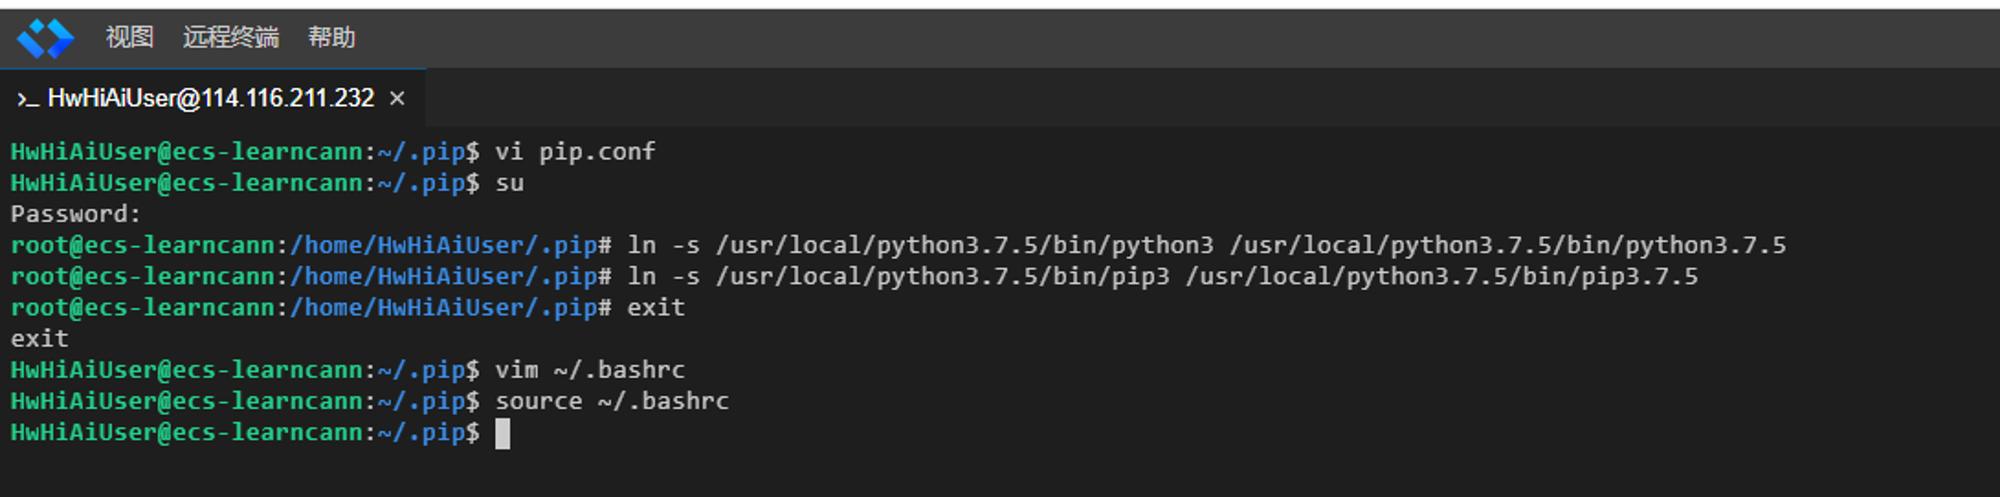Click the /usr/local/python3.7.5/bin/pip3.7.5 path text
The height and width of the screenshot is (497, 2000).
pyautogui.click(x=1442, y=276)
